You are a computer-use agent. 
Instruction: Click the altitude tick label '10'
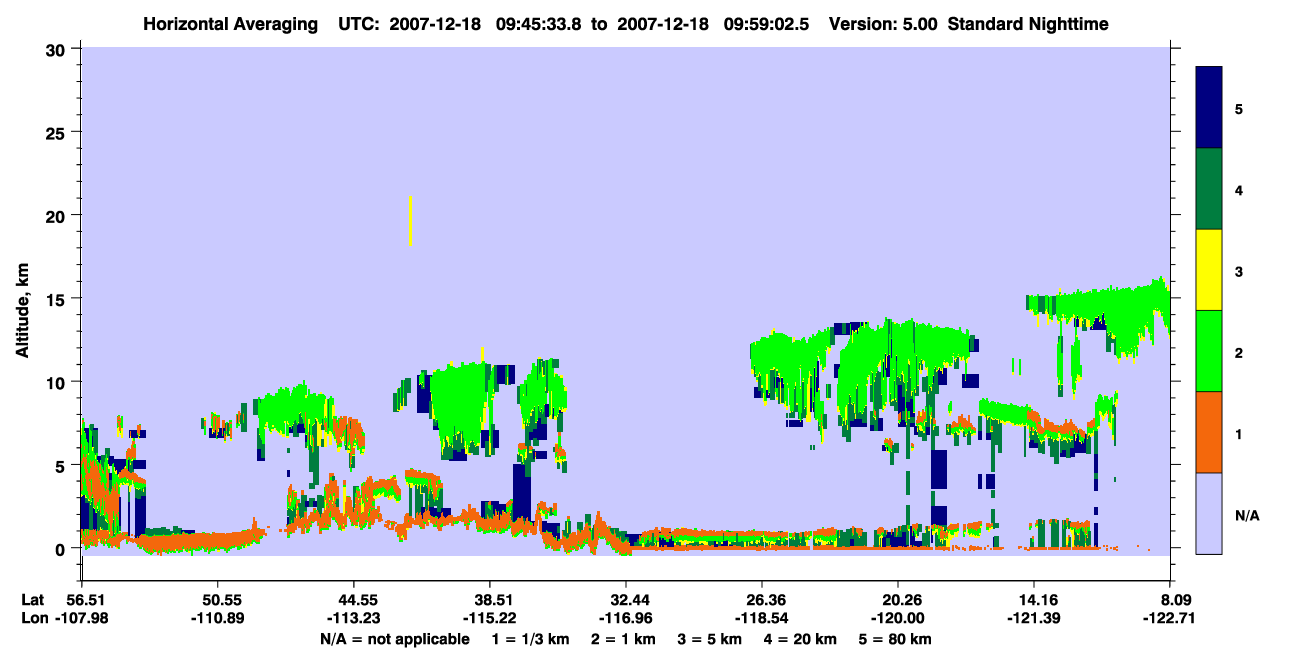pyautogui.click(x=58, y=382)
